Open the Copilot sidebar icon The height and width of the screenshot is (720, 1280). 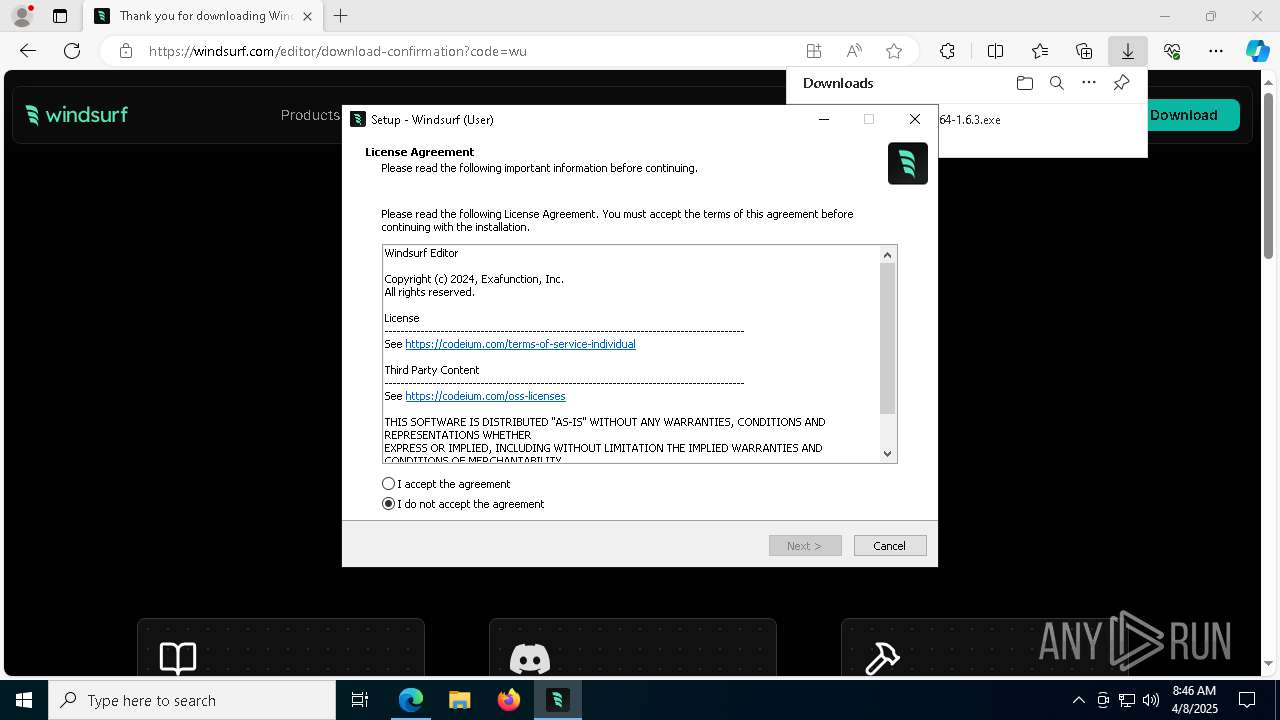(x=1257, y=51)
